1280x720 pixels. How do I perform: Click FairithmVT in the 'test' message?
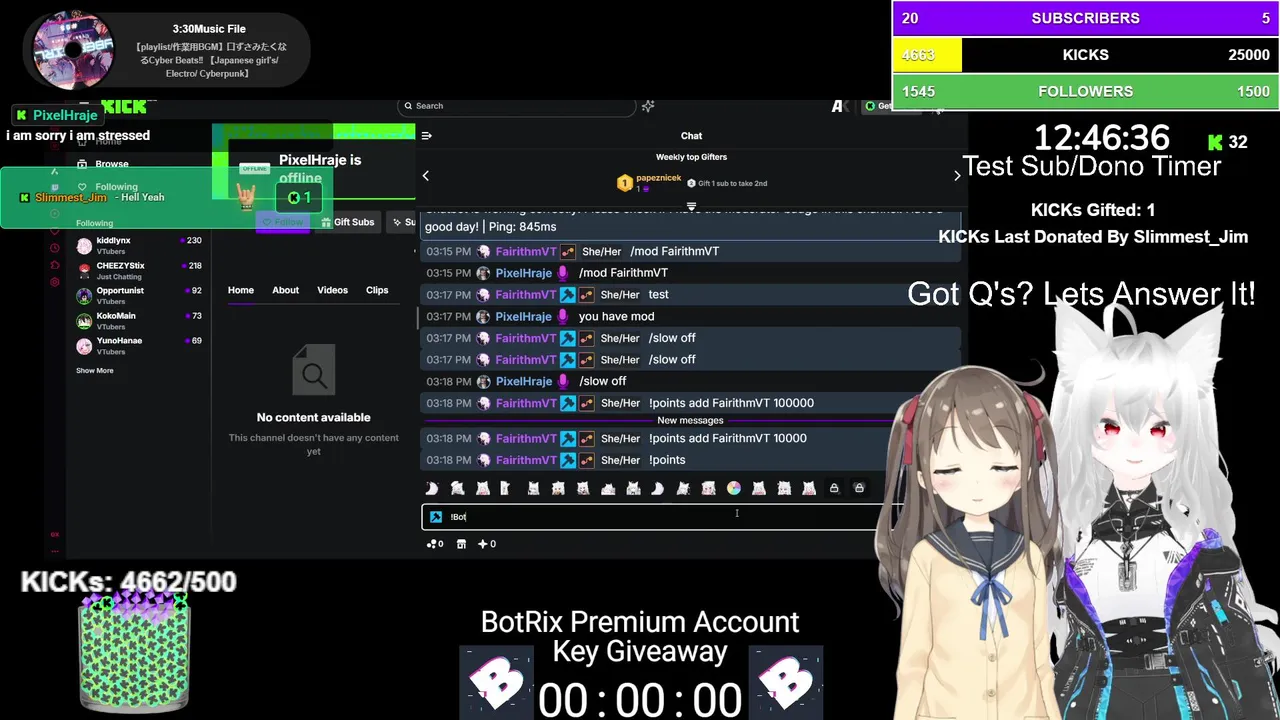point(526,295)
